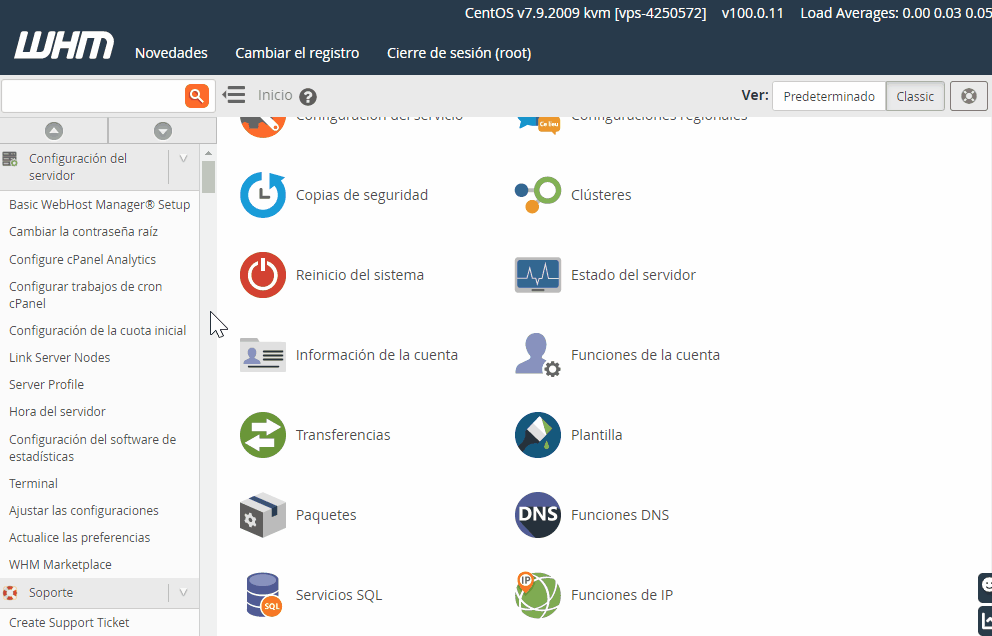Open Información de la cuenta card icon
This screenshot has height=636, width=992.
263,355
